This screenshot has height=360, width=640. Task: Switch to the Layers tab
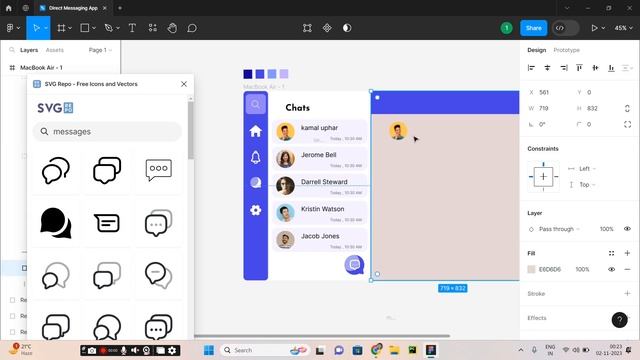29,50
